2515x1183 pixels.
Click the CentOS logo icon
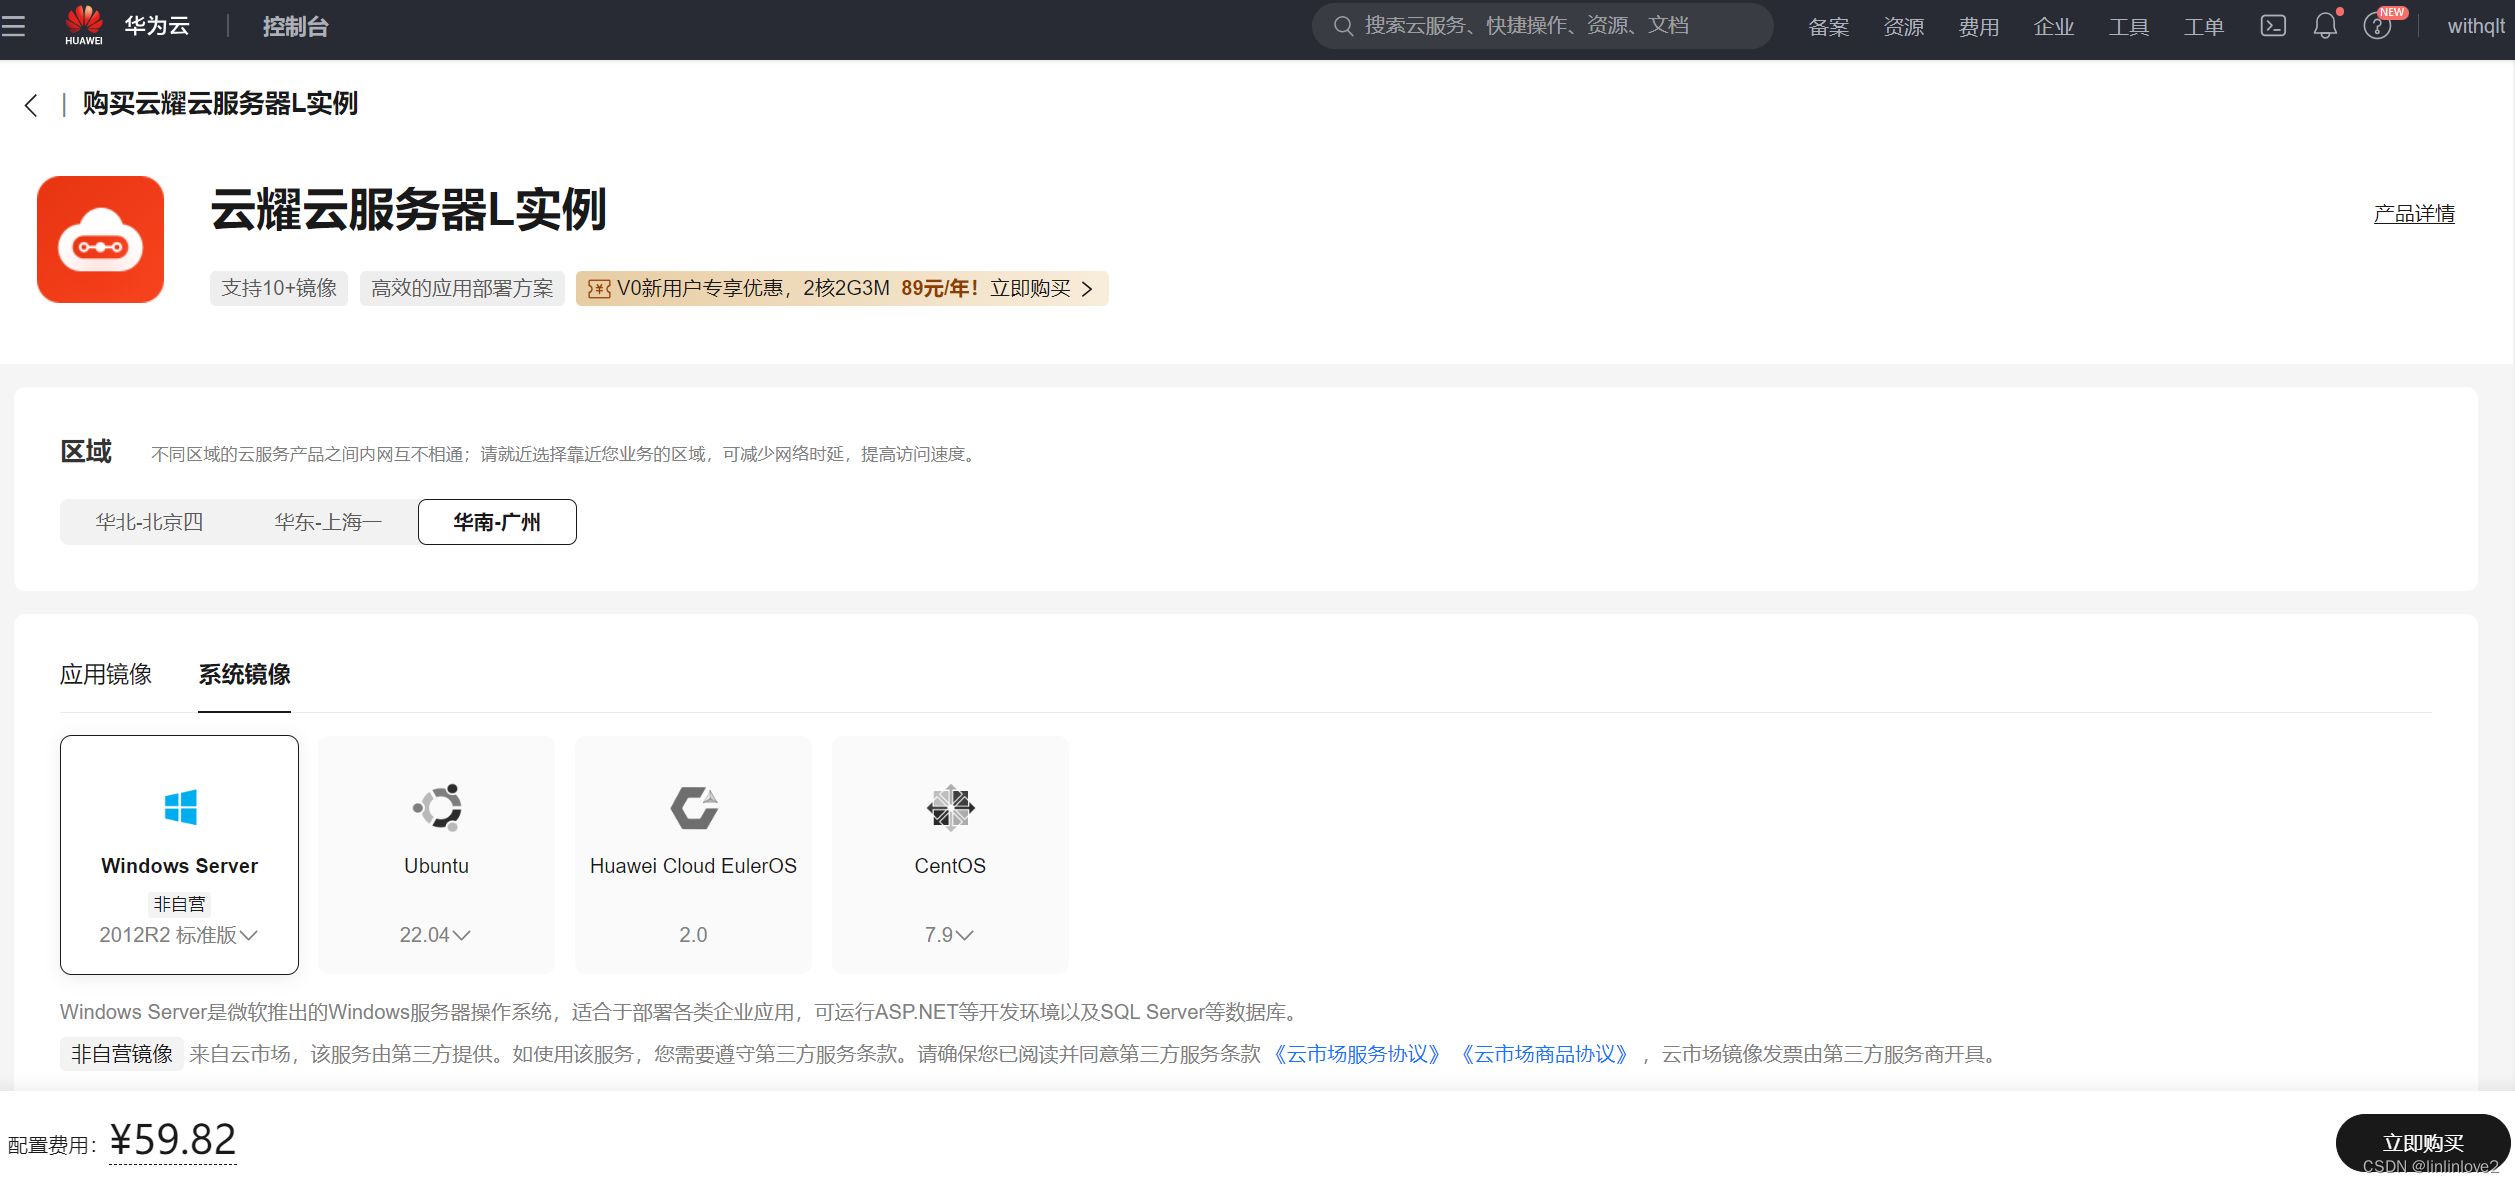click(950, 808)
